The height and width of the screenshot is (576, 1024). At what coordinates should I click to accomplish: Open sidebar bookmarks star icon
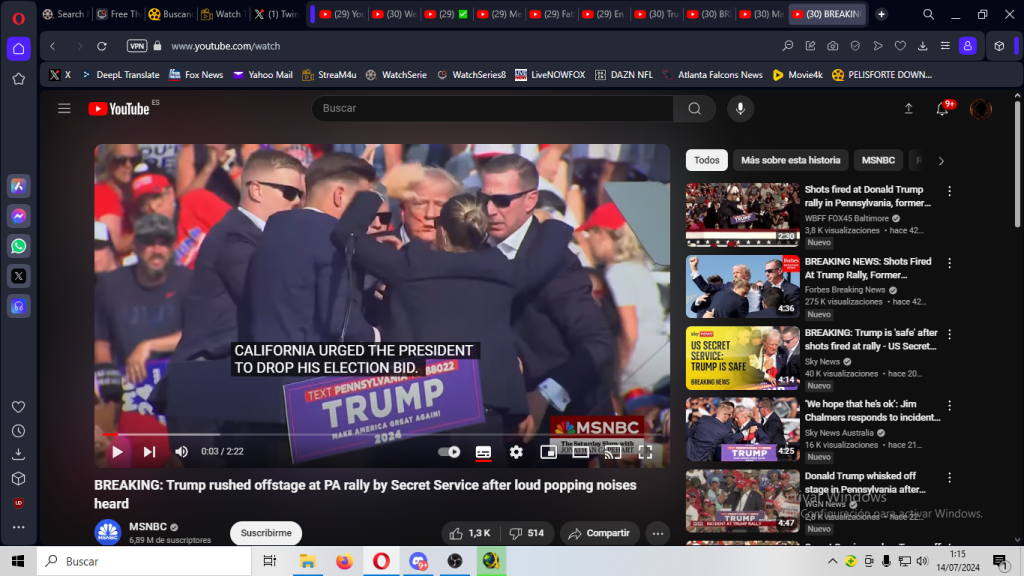[18, 79]
